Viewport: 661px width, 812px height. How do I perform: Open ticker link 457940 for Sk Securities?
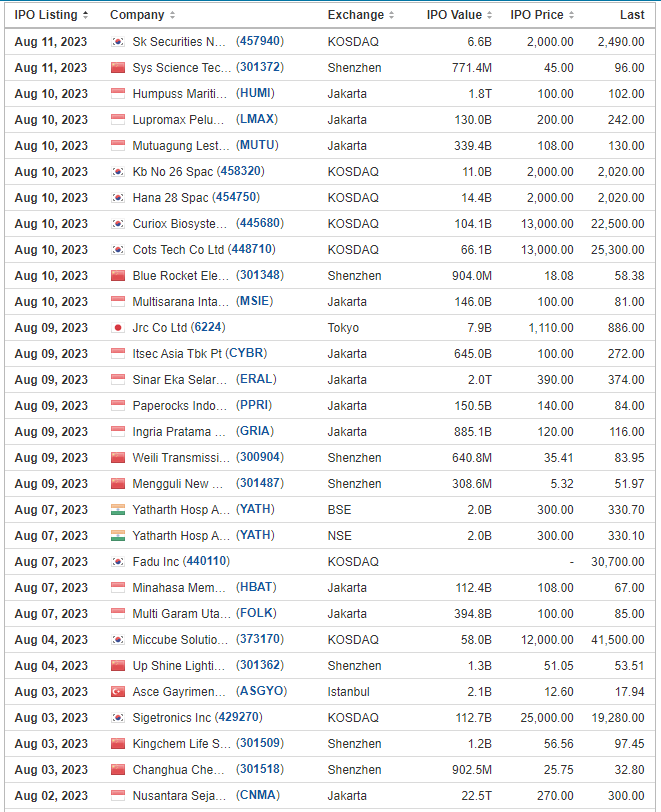(260, 41)
